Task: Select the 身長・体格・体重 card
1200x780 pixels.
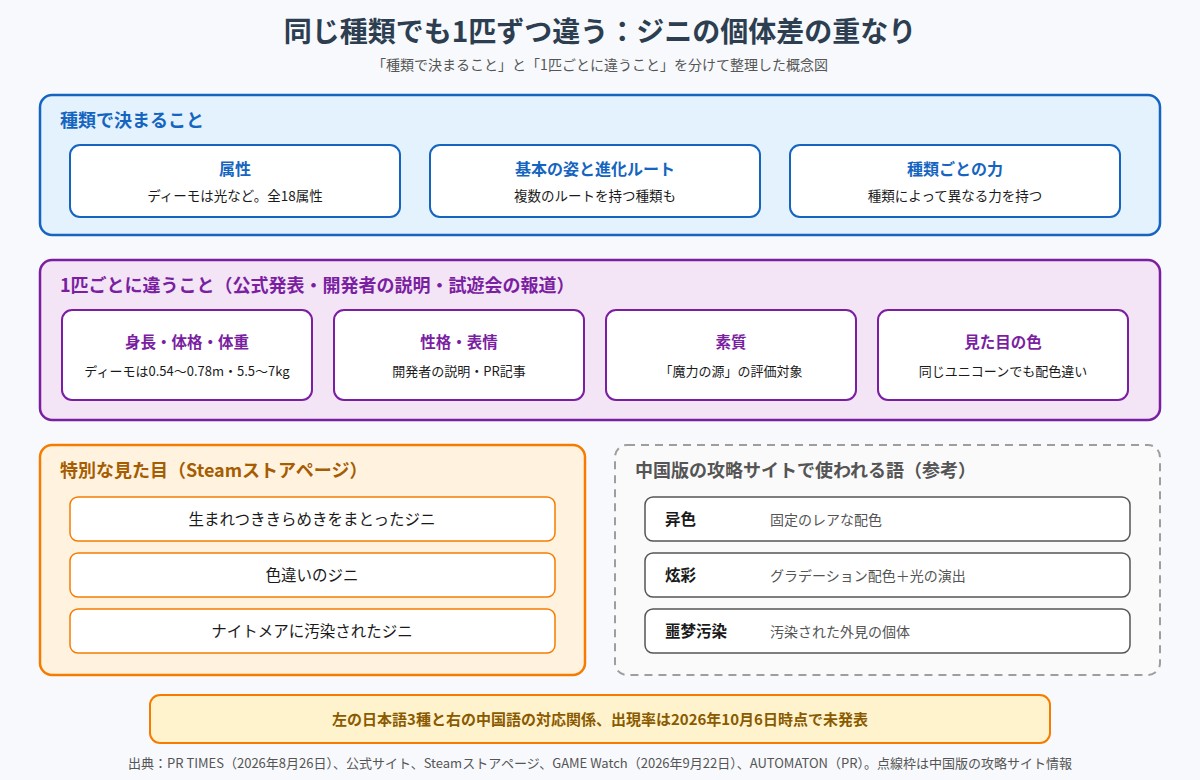Action: pyautogui.click(x=187, y=355)
